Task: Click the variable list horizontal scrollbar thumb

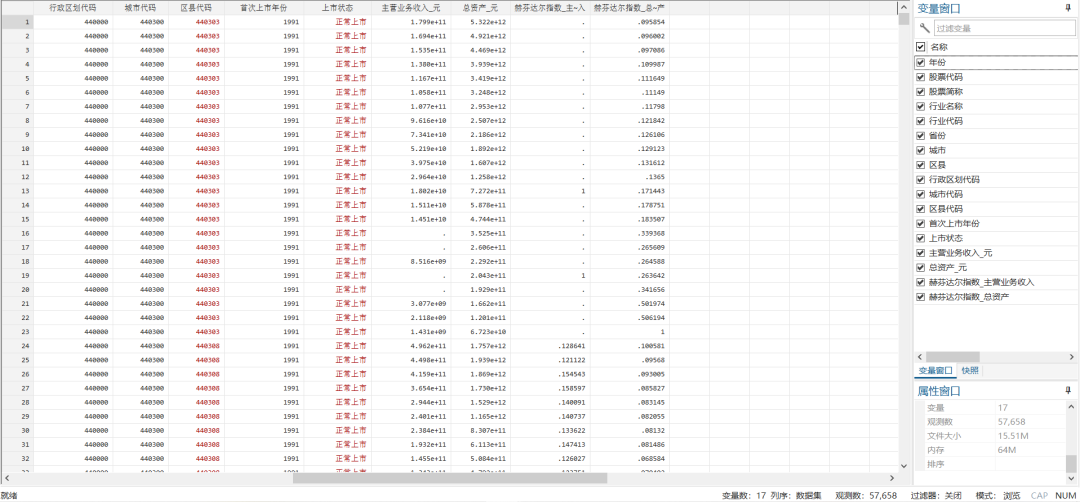Action: 953,357
